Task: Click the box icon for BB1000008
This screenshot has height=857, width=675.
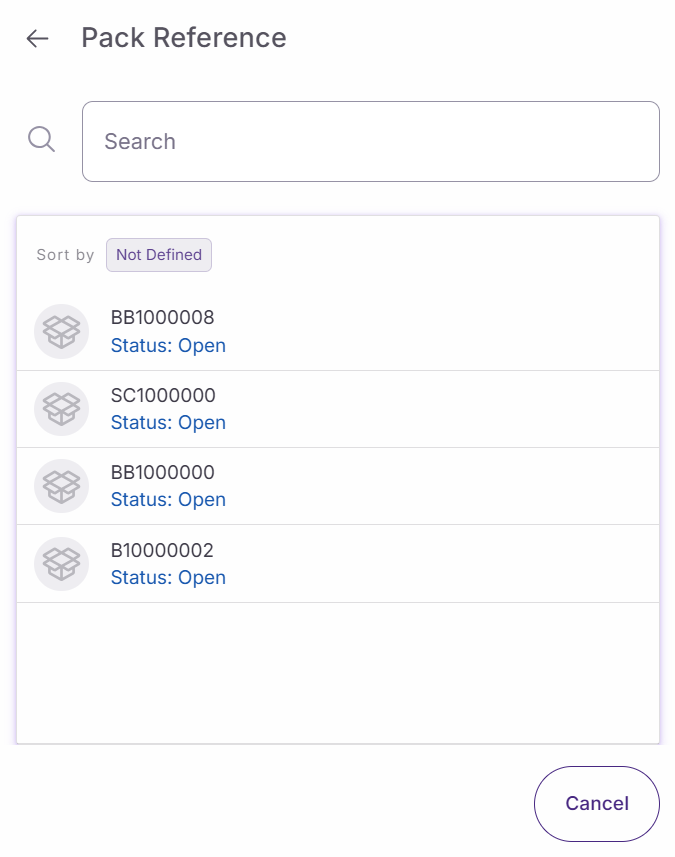Action: point(61,331)
